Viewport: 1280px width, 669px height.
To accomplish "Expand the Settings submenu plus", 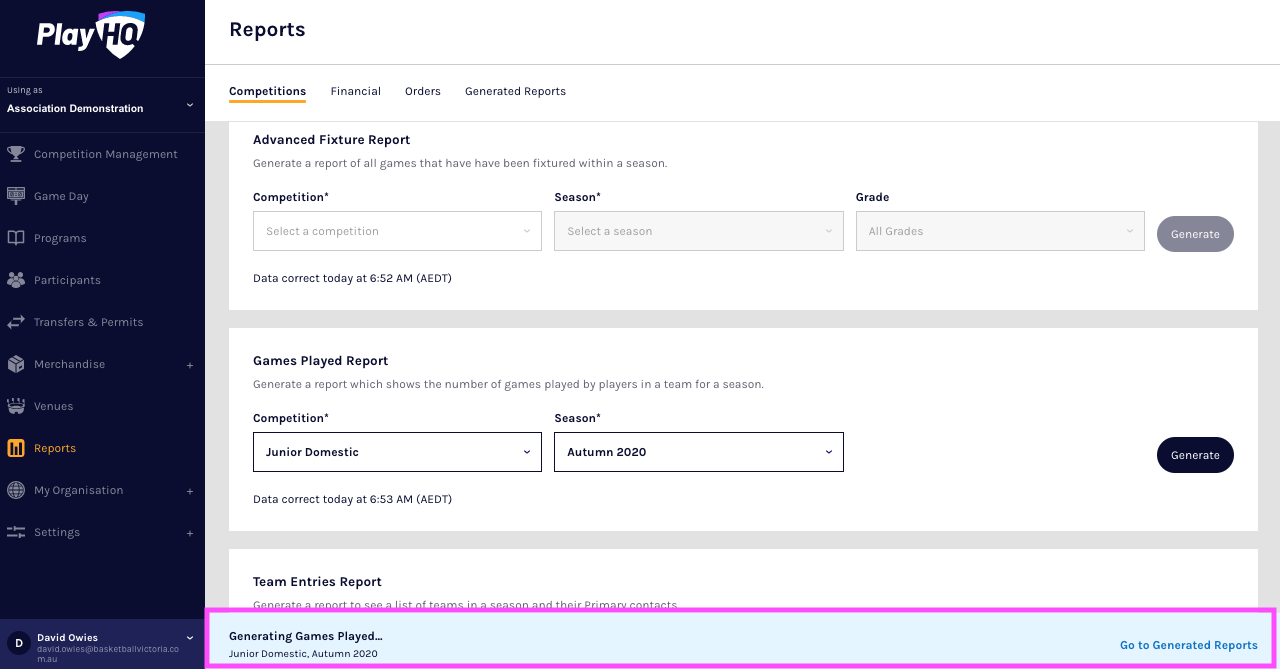I will coord(190,533).
